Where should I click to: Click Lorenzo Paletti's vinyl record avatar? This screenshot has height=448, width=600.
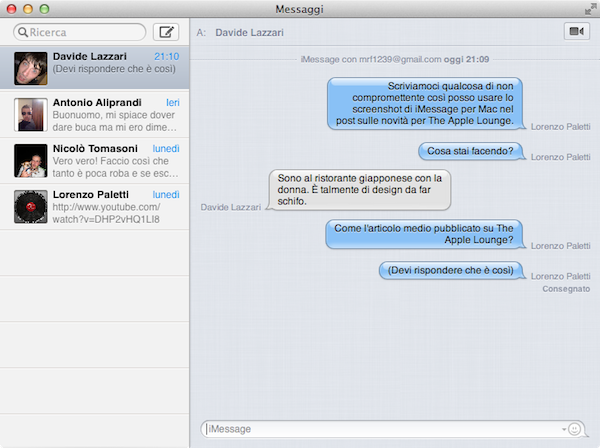tap(31, 207)
